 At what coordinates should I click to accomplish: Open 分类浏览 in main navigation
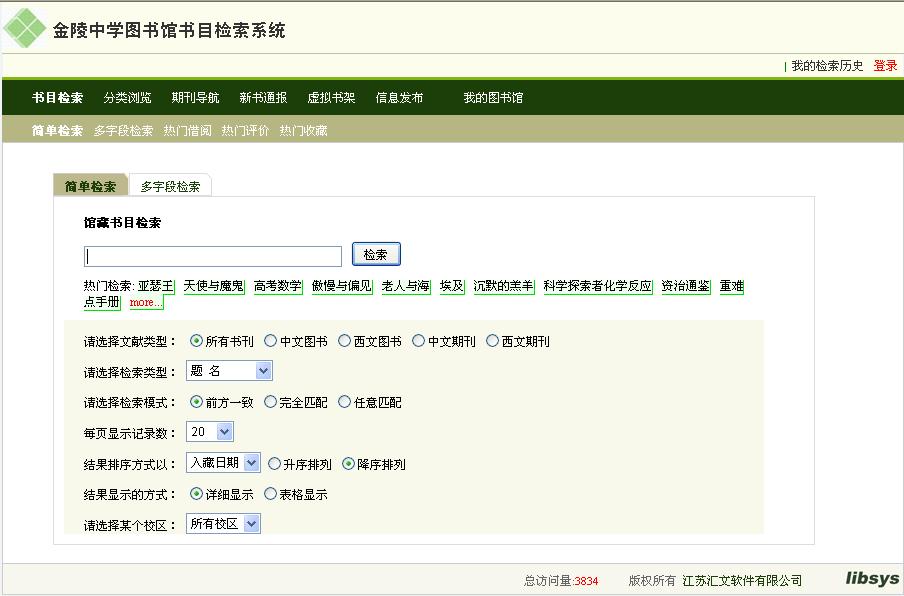[127, 97]
